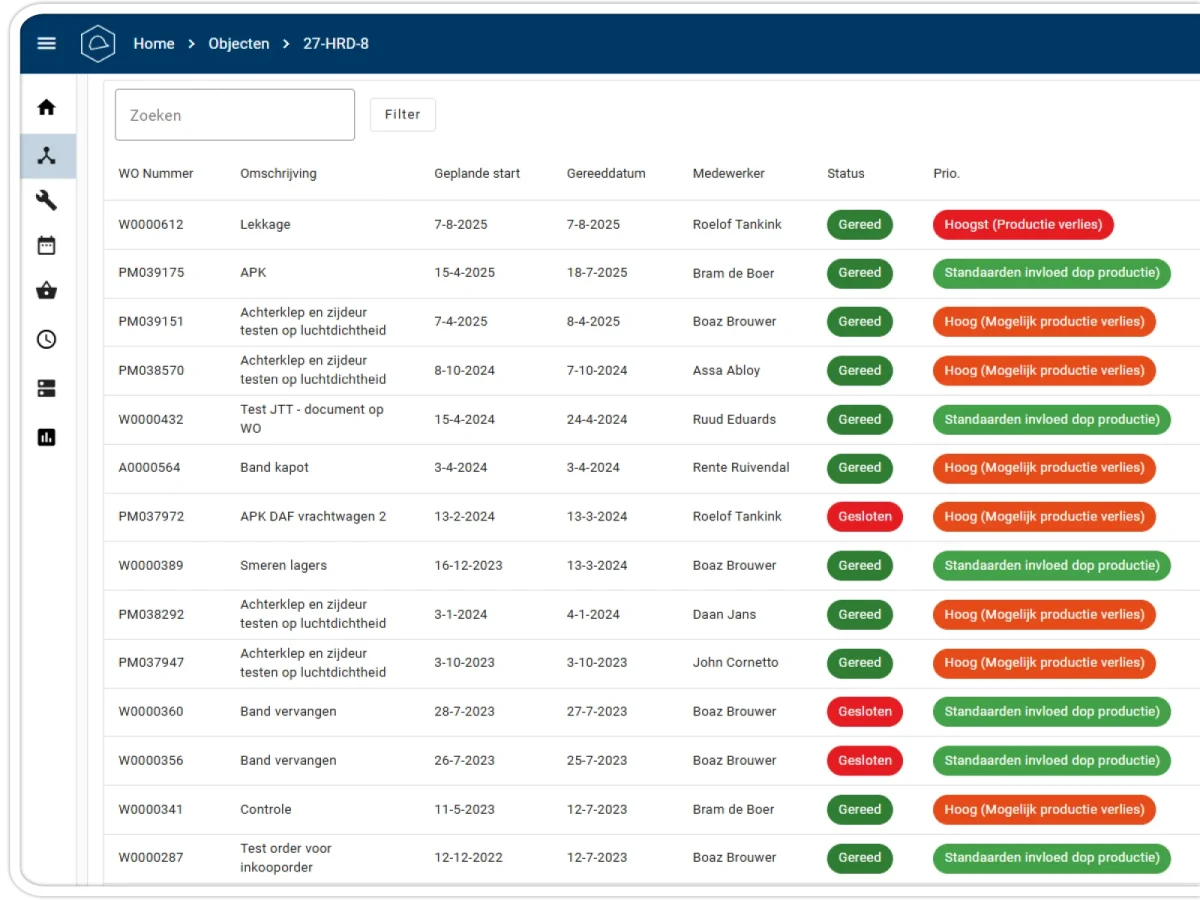Go to Objecten breadcrumb
Image resolution: width=1200 pixels, height=900 pixels.
(239, 44)
